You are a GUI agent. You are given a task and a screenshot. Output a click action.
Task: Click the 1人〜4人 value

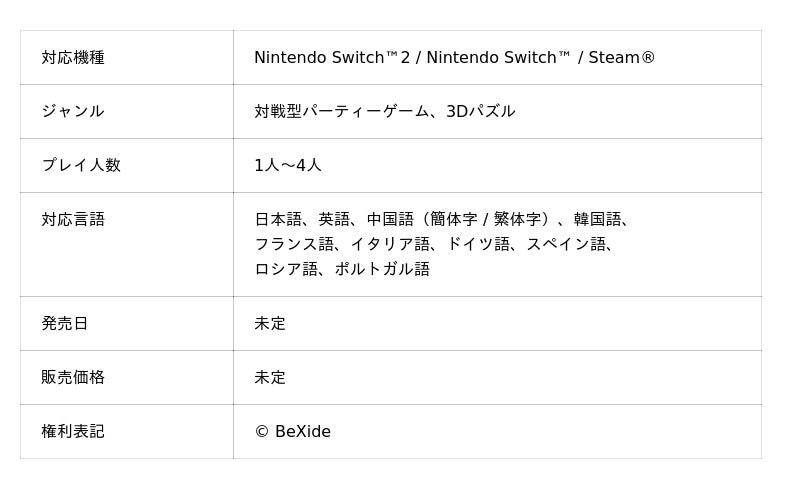pos(288,166)
